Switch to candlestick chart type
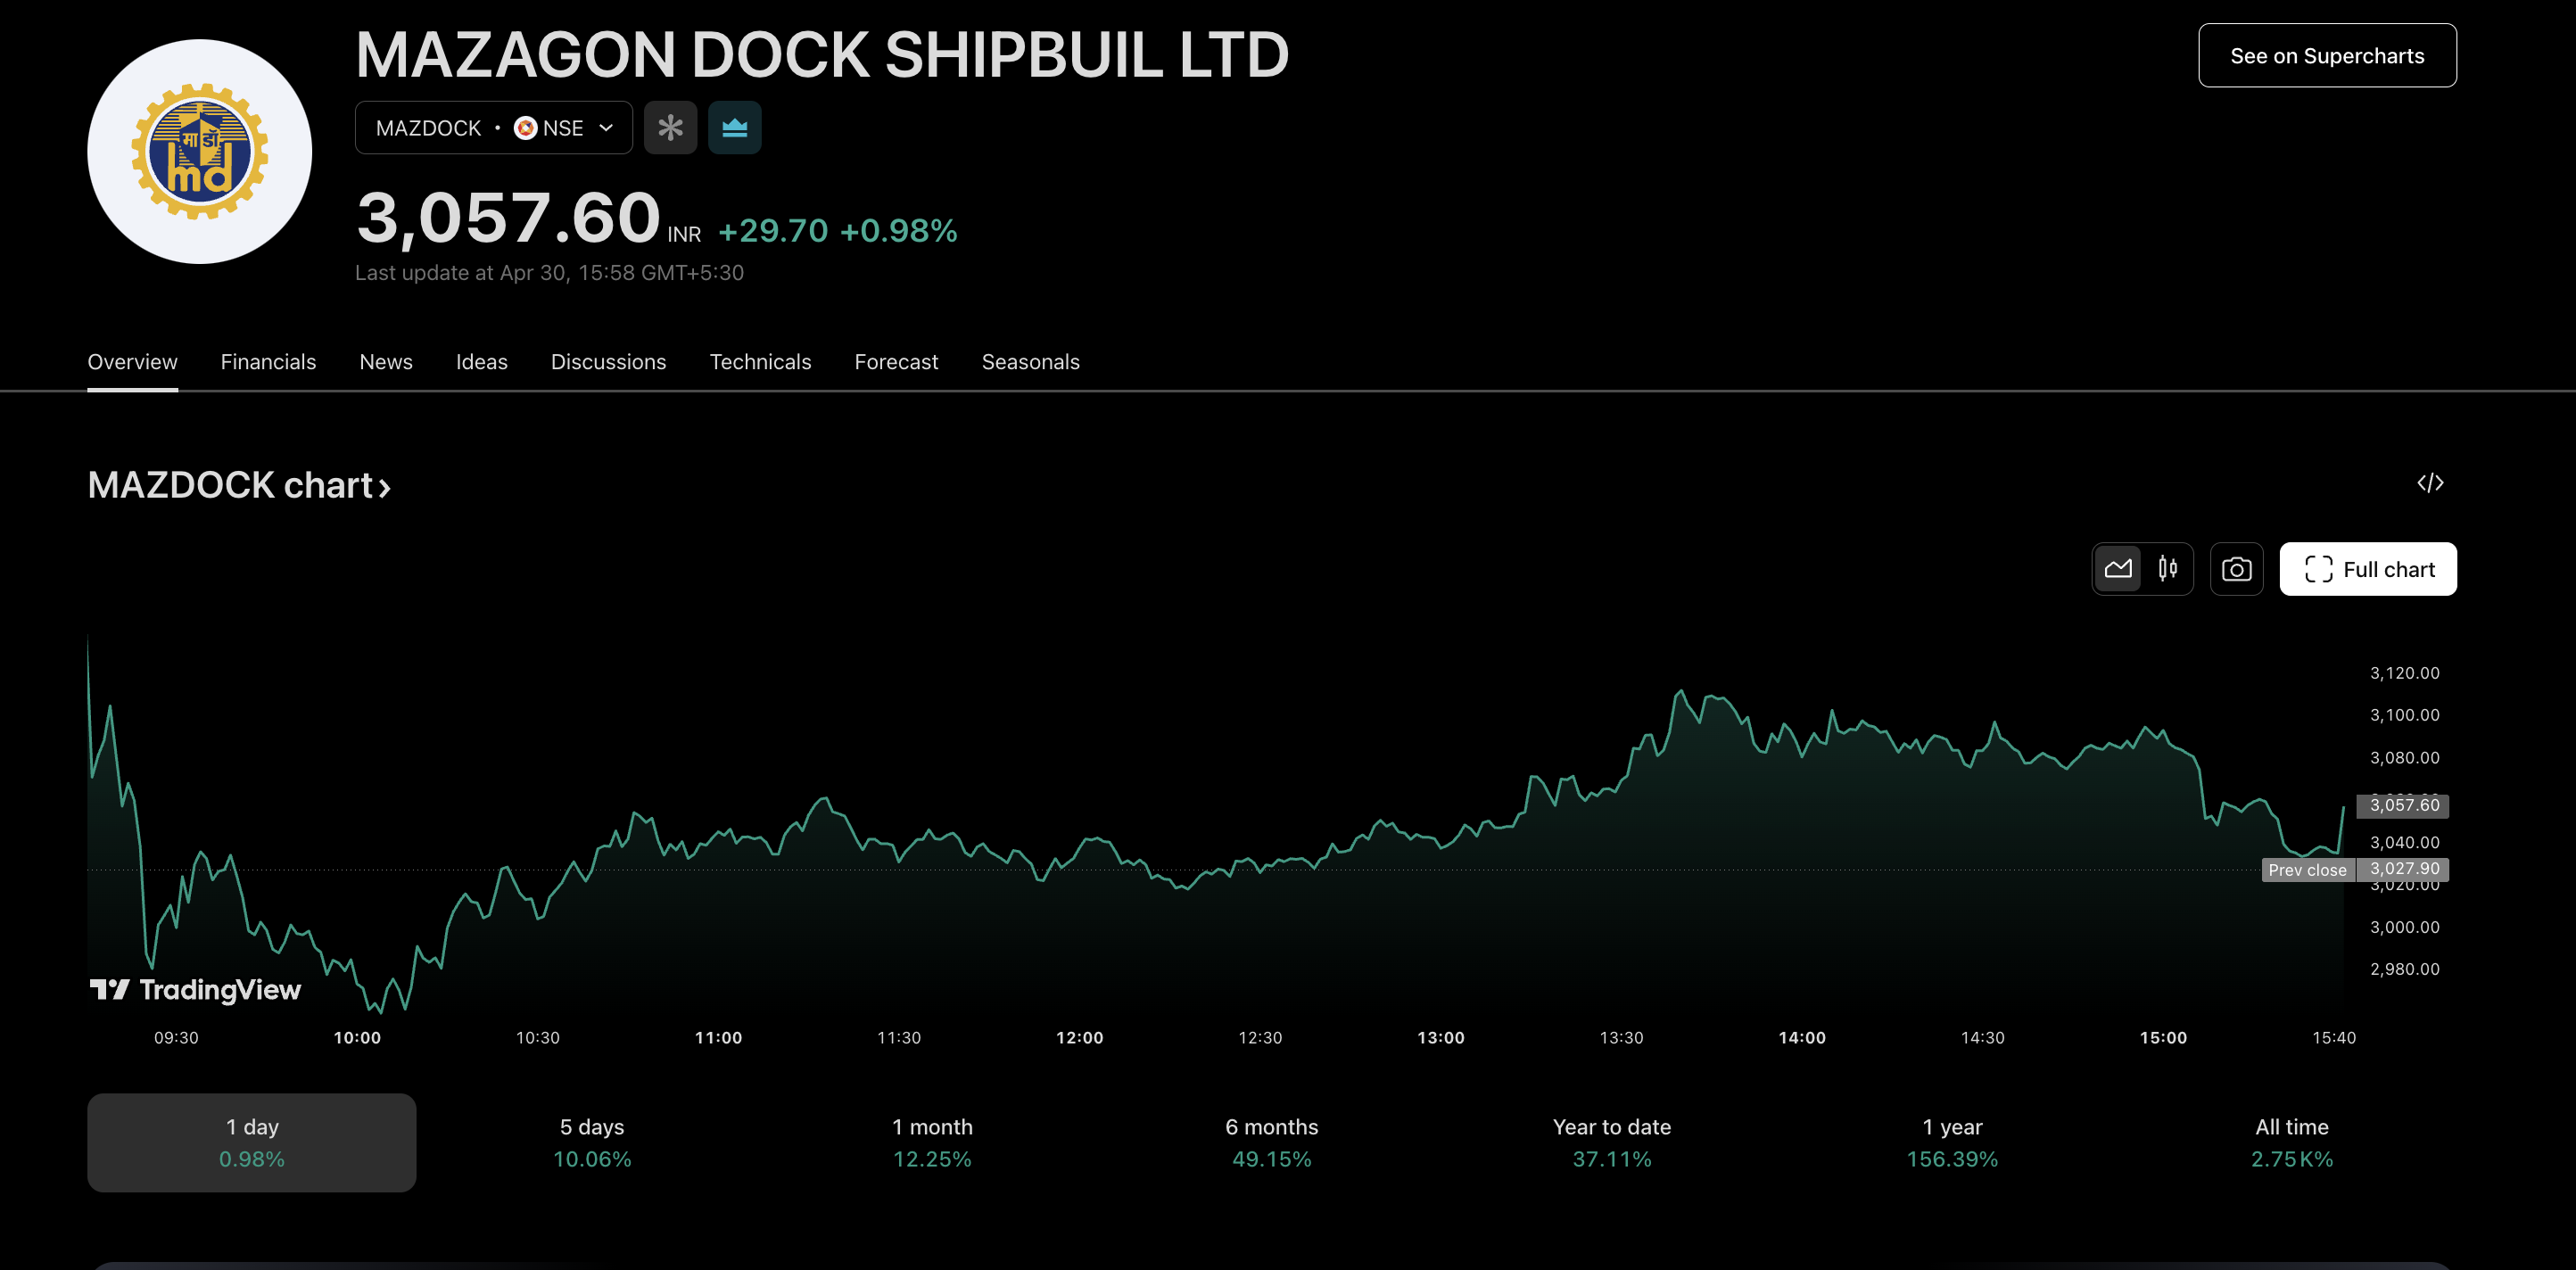 pyautogui.click(x=2167, y=569)
